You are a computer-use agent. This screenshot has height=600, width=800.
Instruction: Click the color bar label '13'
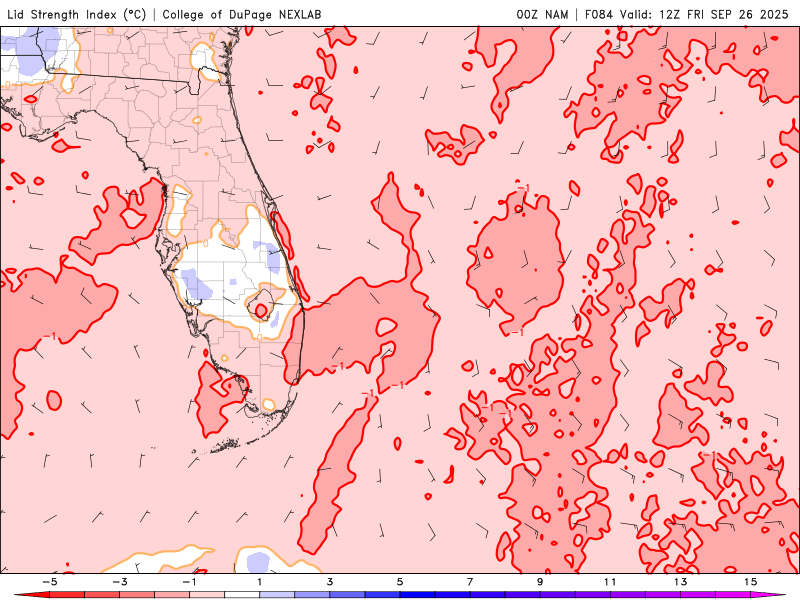(x=680, y=582)
